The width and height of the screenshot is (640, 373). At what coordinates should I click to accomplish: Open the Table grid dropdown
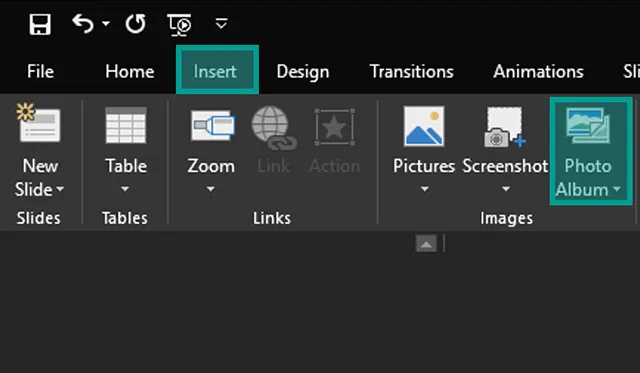coord(126,151)
